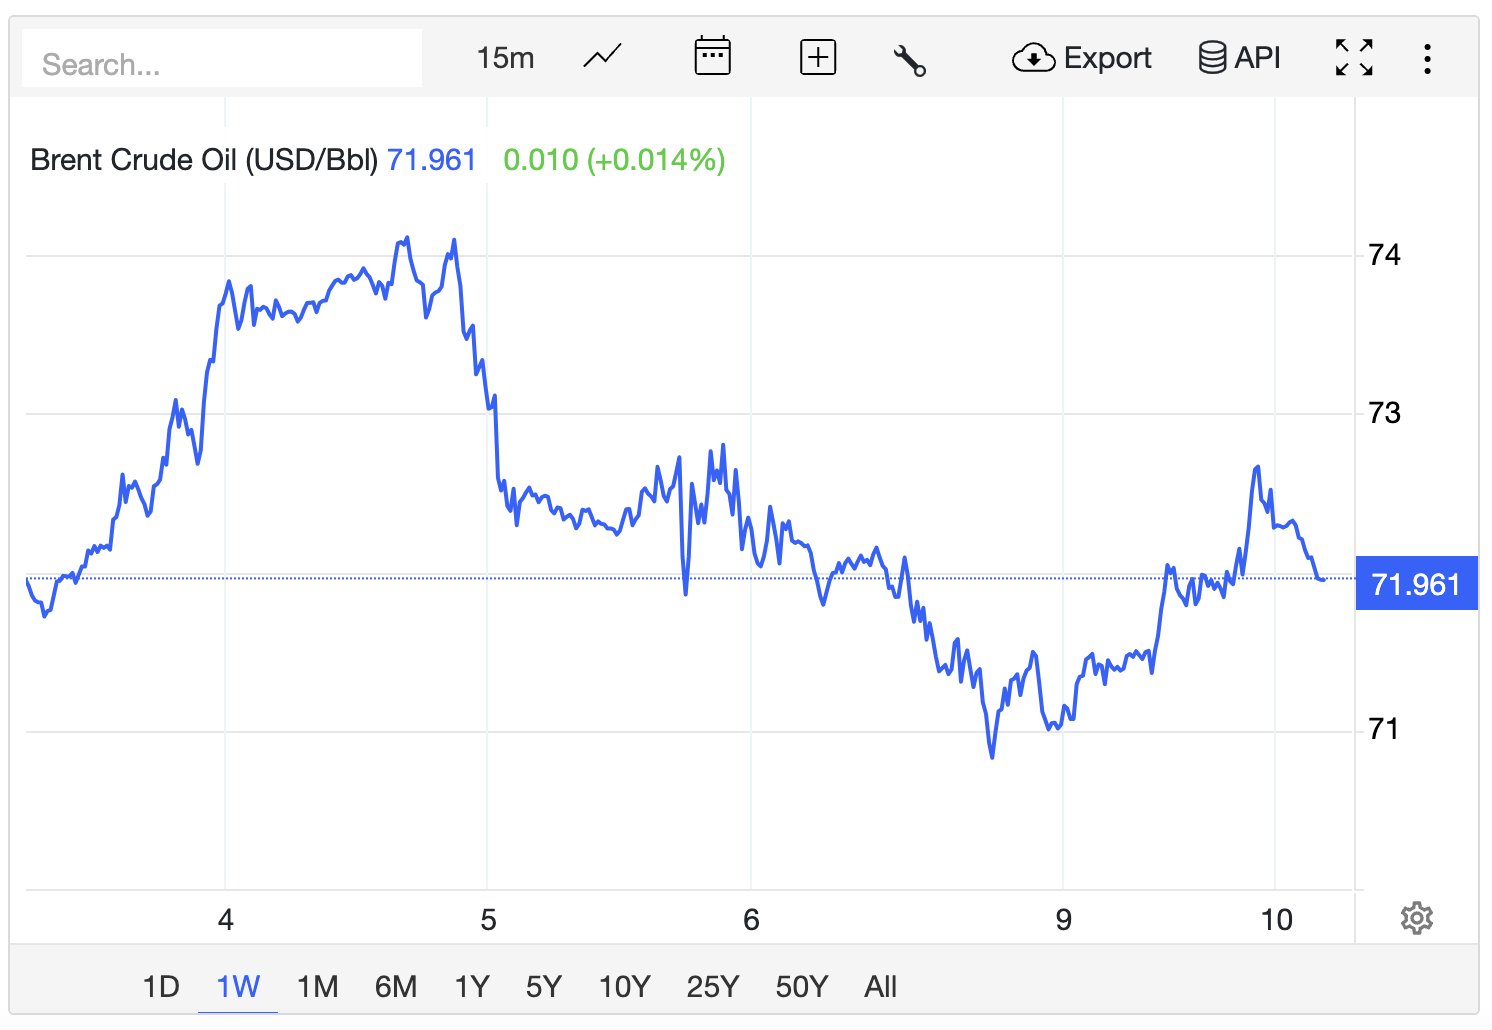Open the 15m interval selector
Image resolution: width=1492 pixels, height=1030 pixels.
tap(505, 58)
